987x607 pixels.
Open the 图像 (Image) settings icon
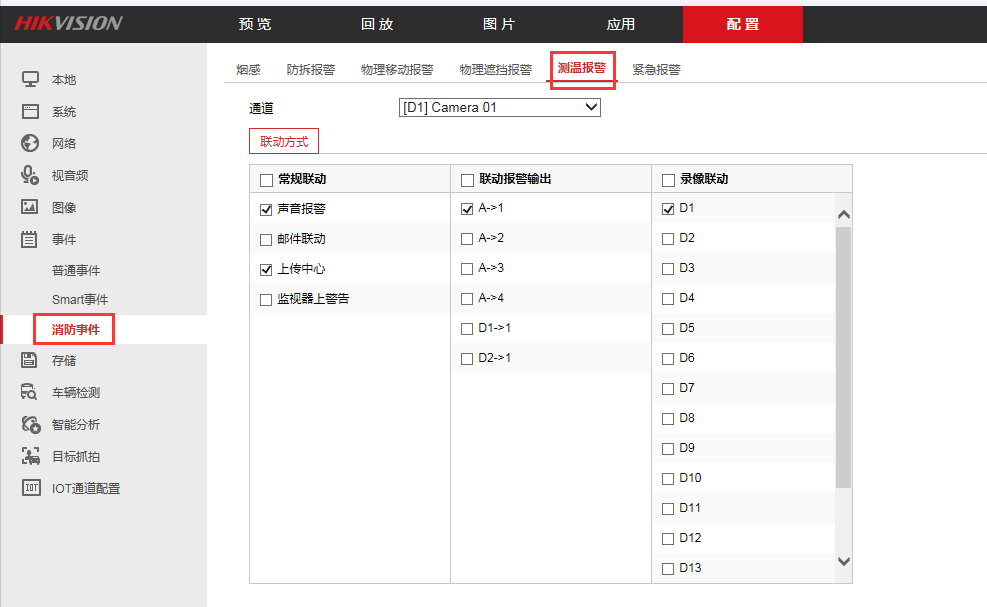[x=28, y=207]
